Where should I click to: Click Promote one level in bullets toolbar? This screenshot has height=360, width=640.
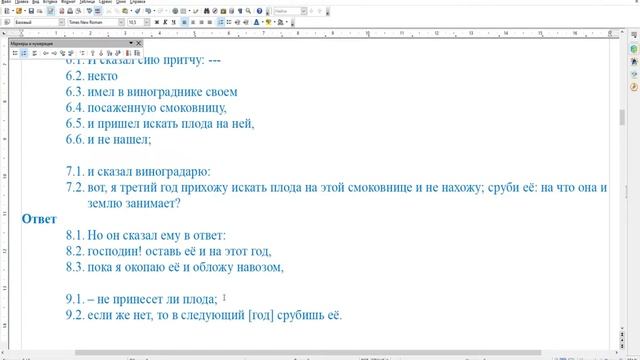(46, 53)
